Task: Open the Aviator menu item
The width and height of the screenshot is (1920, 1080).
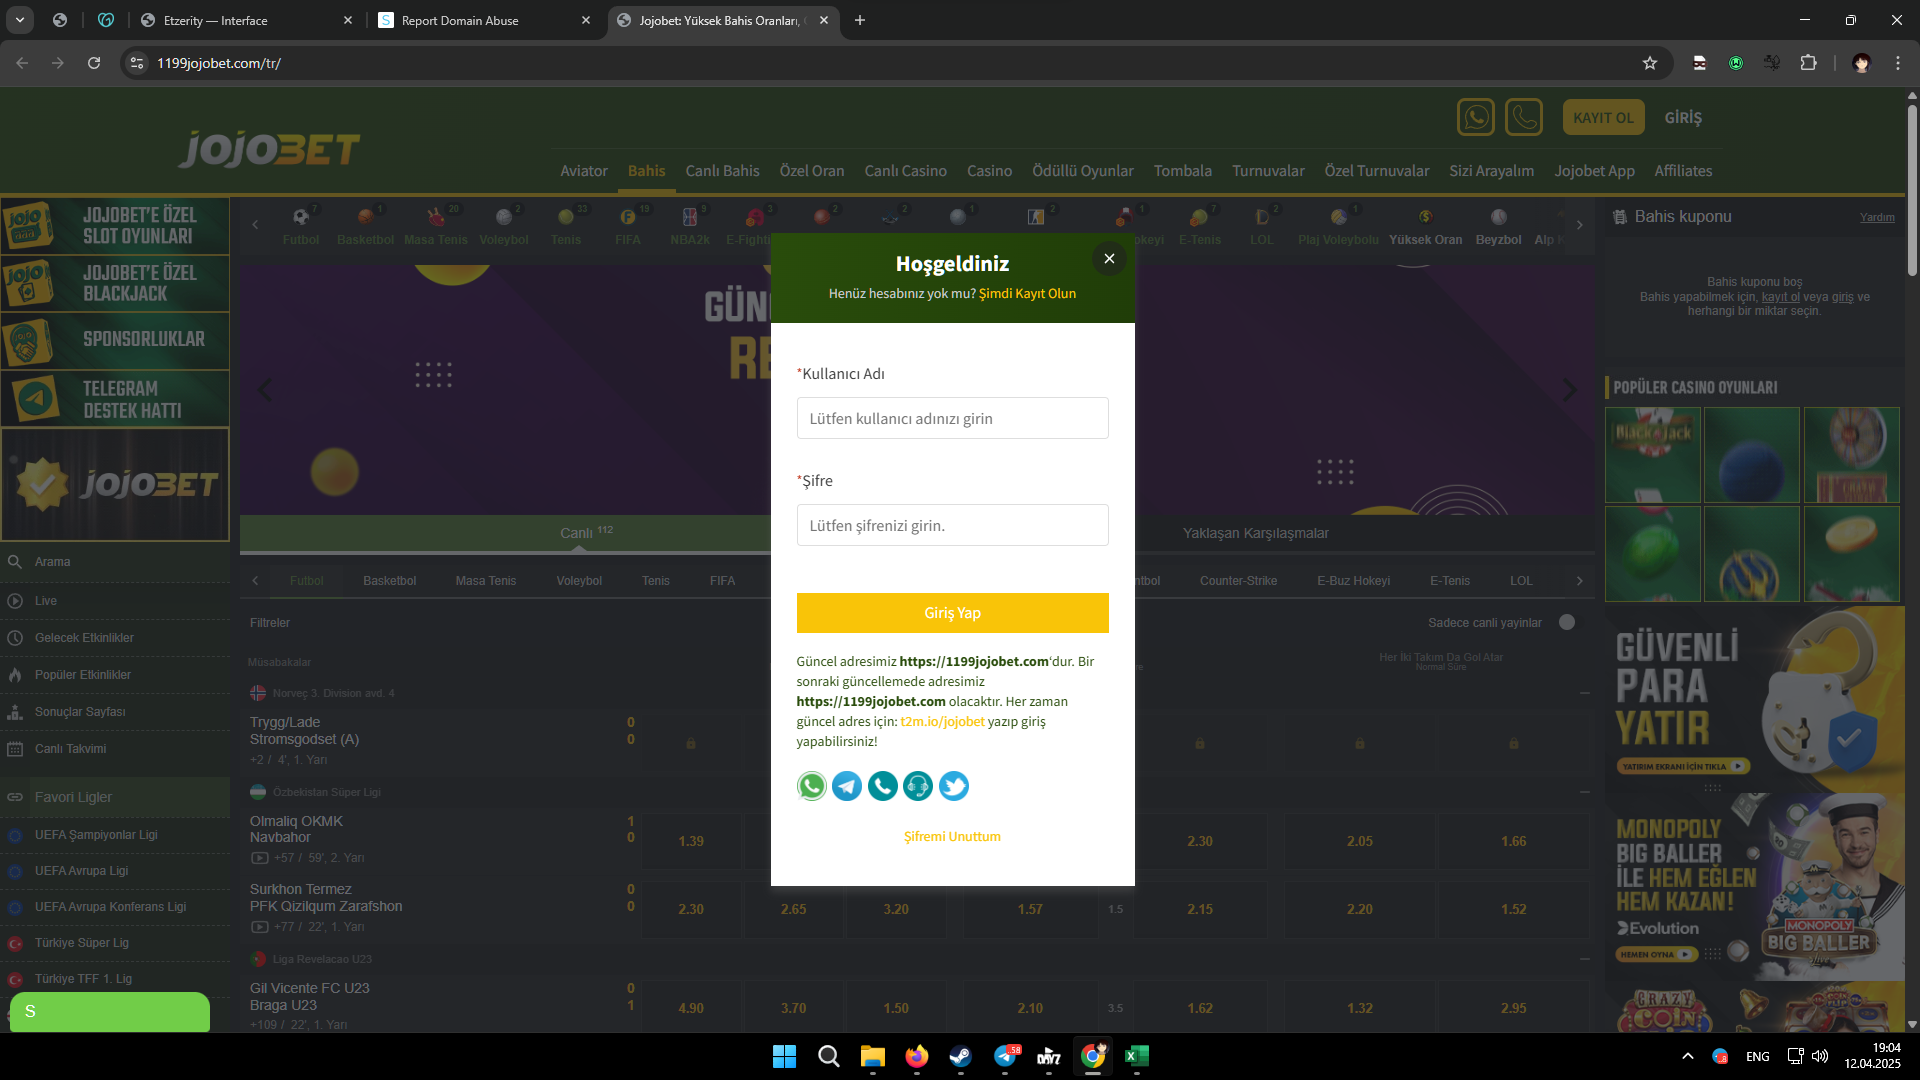Action: 584,171
